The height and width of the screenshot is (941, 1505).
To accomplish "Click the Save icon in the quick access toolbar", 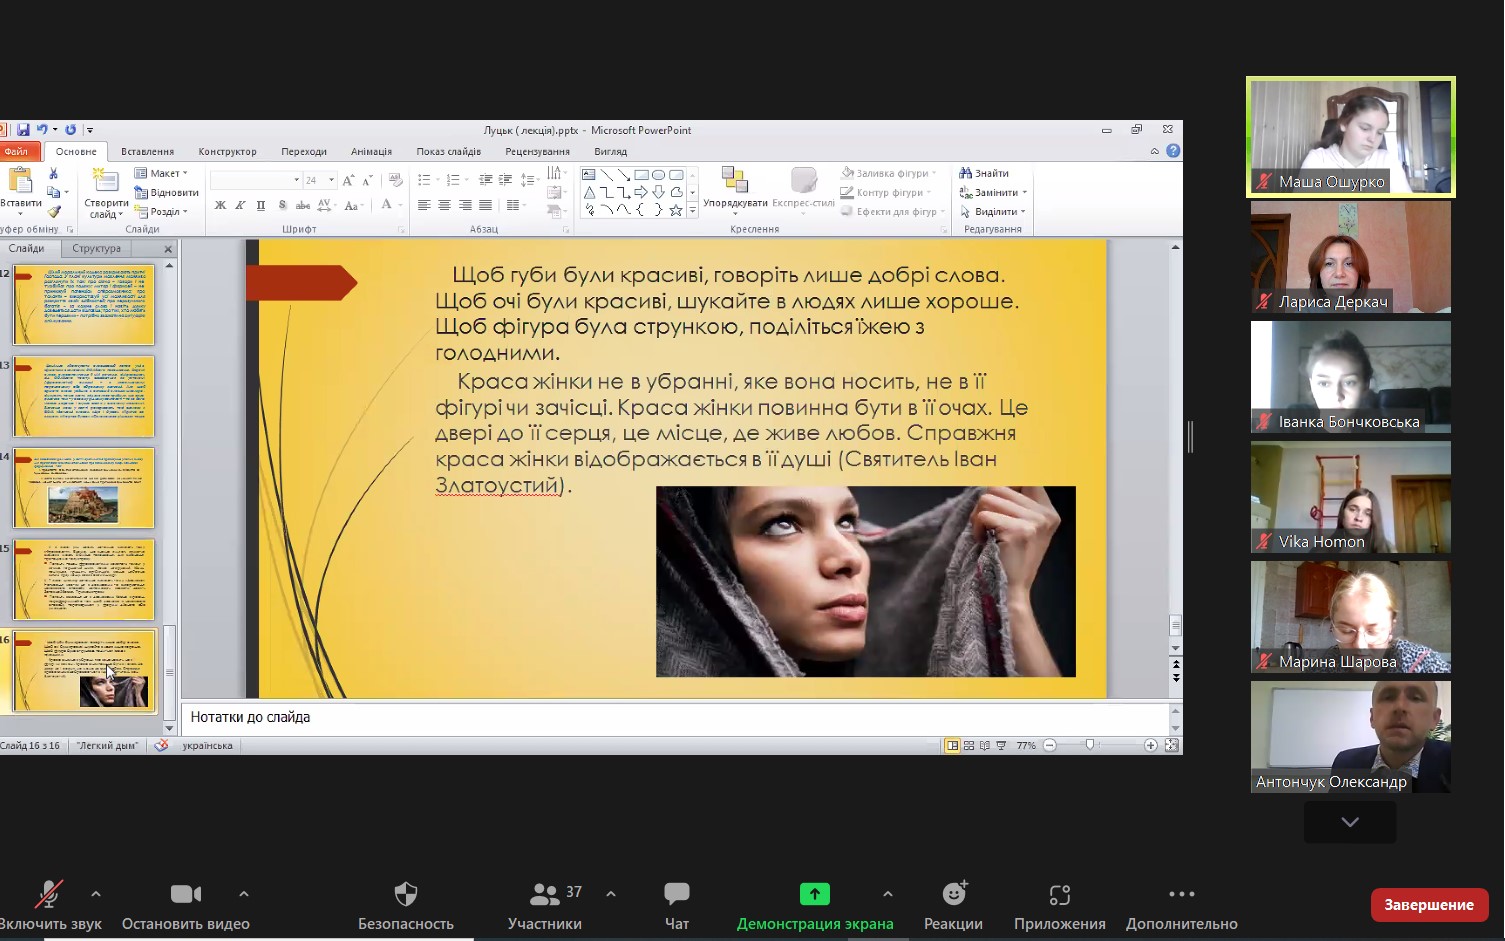I will (23, 130).
